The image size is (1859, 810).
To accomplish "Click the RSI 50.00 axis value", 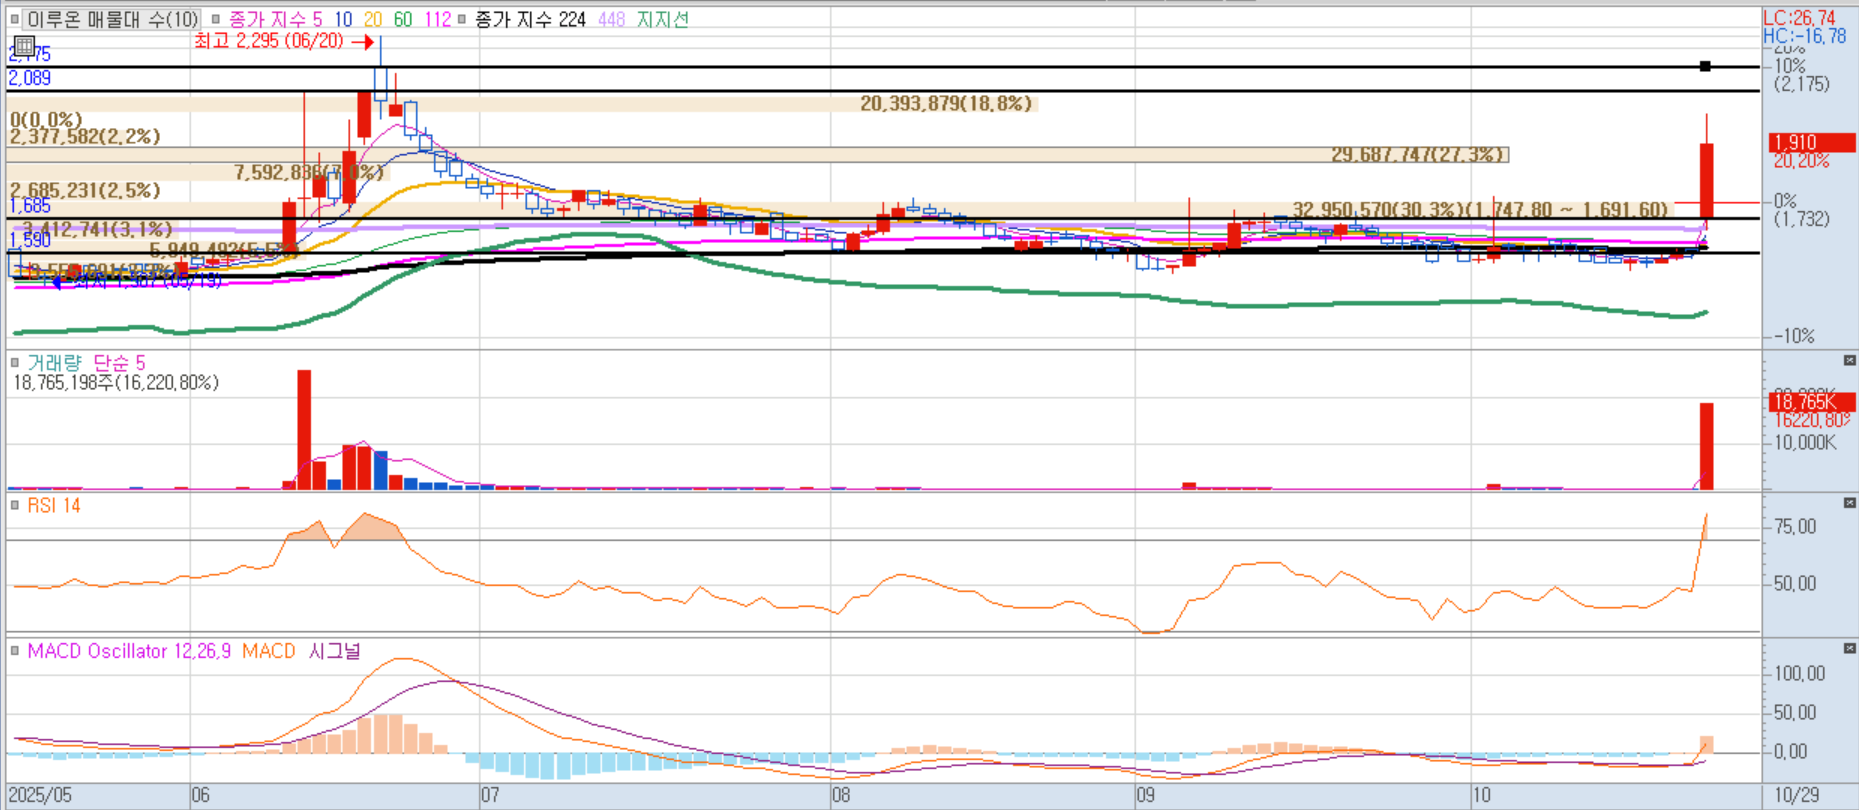I will (x=1795, y=583).
